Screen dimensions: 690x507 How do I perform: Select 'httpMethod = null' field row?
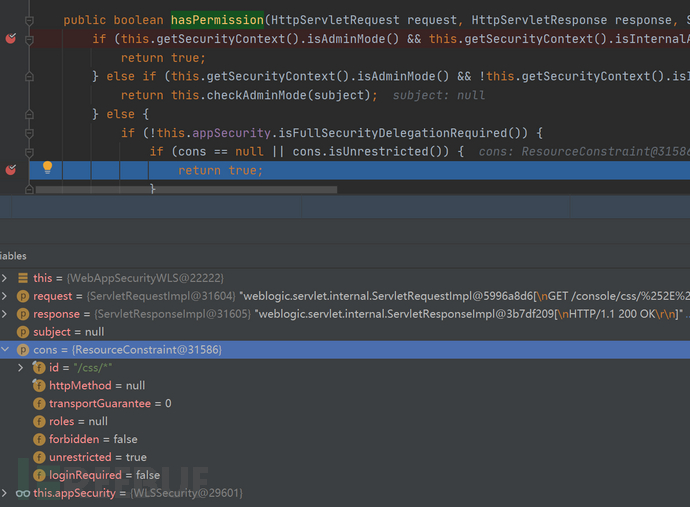345,386
